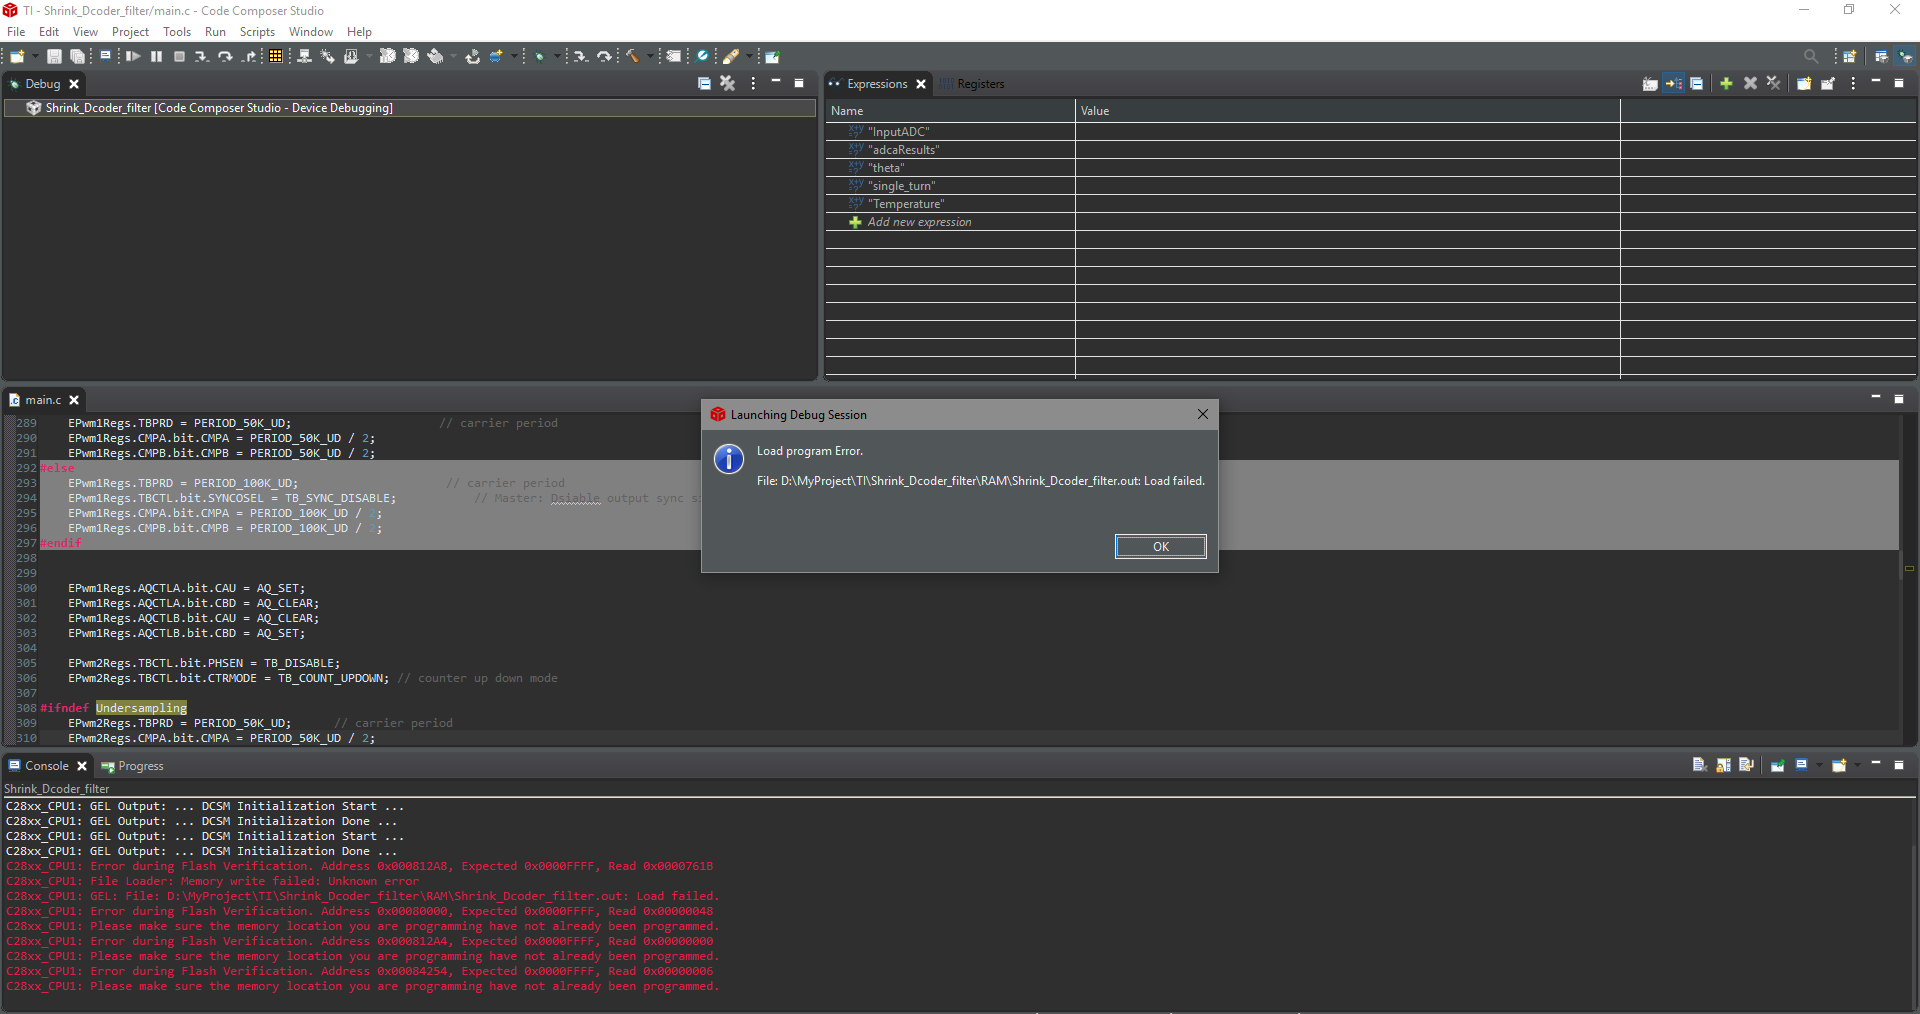Click the New file icon in toolbar
Viewport: 1920px width, 1014px height.
pos(17,57)
